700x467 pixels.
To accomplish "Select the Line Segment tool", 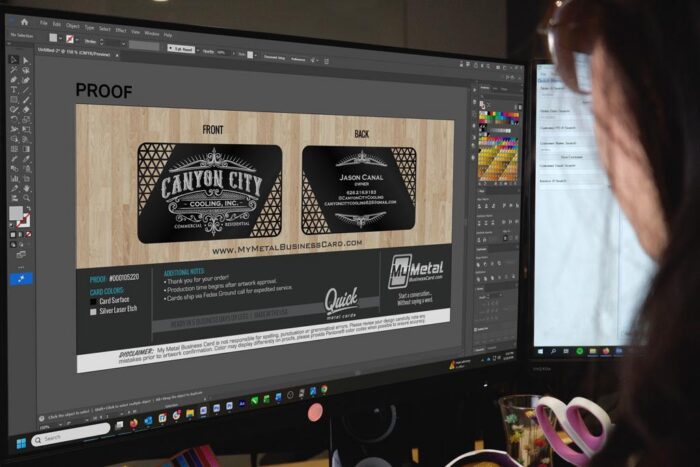I will click(26, 90).
